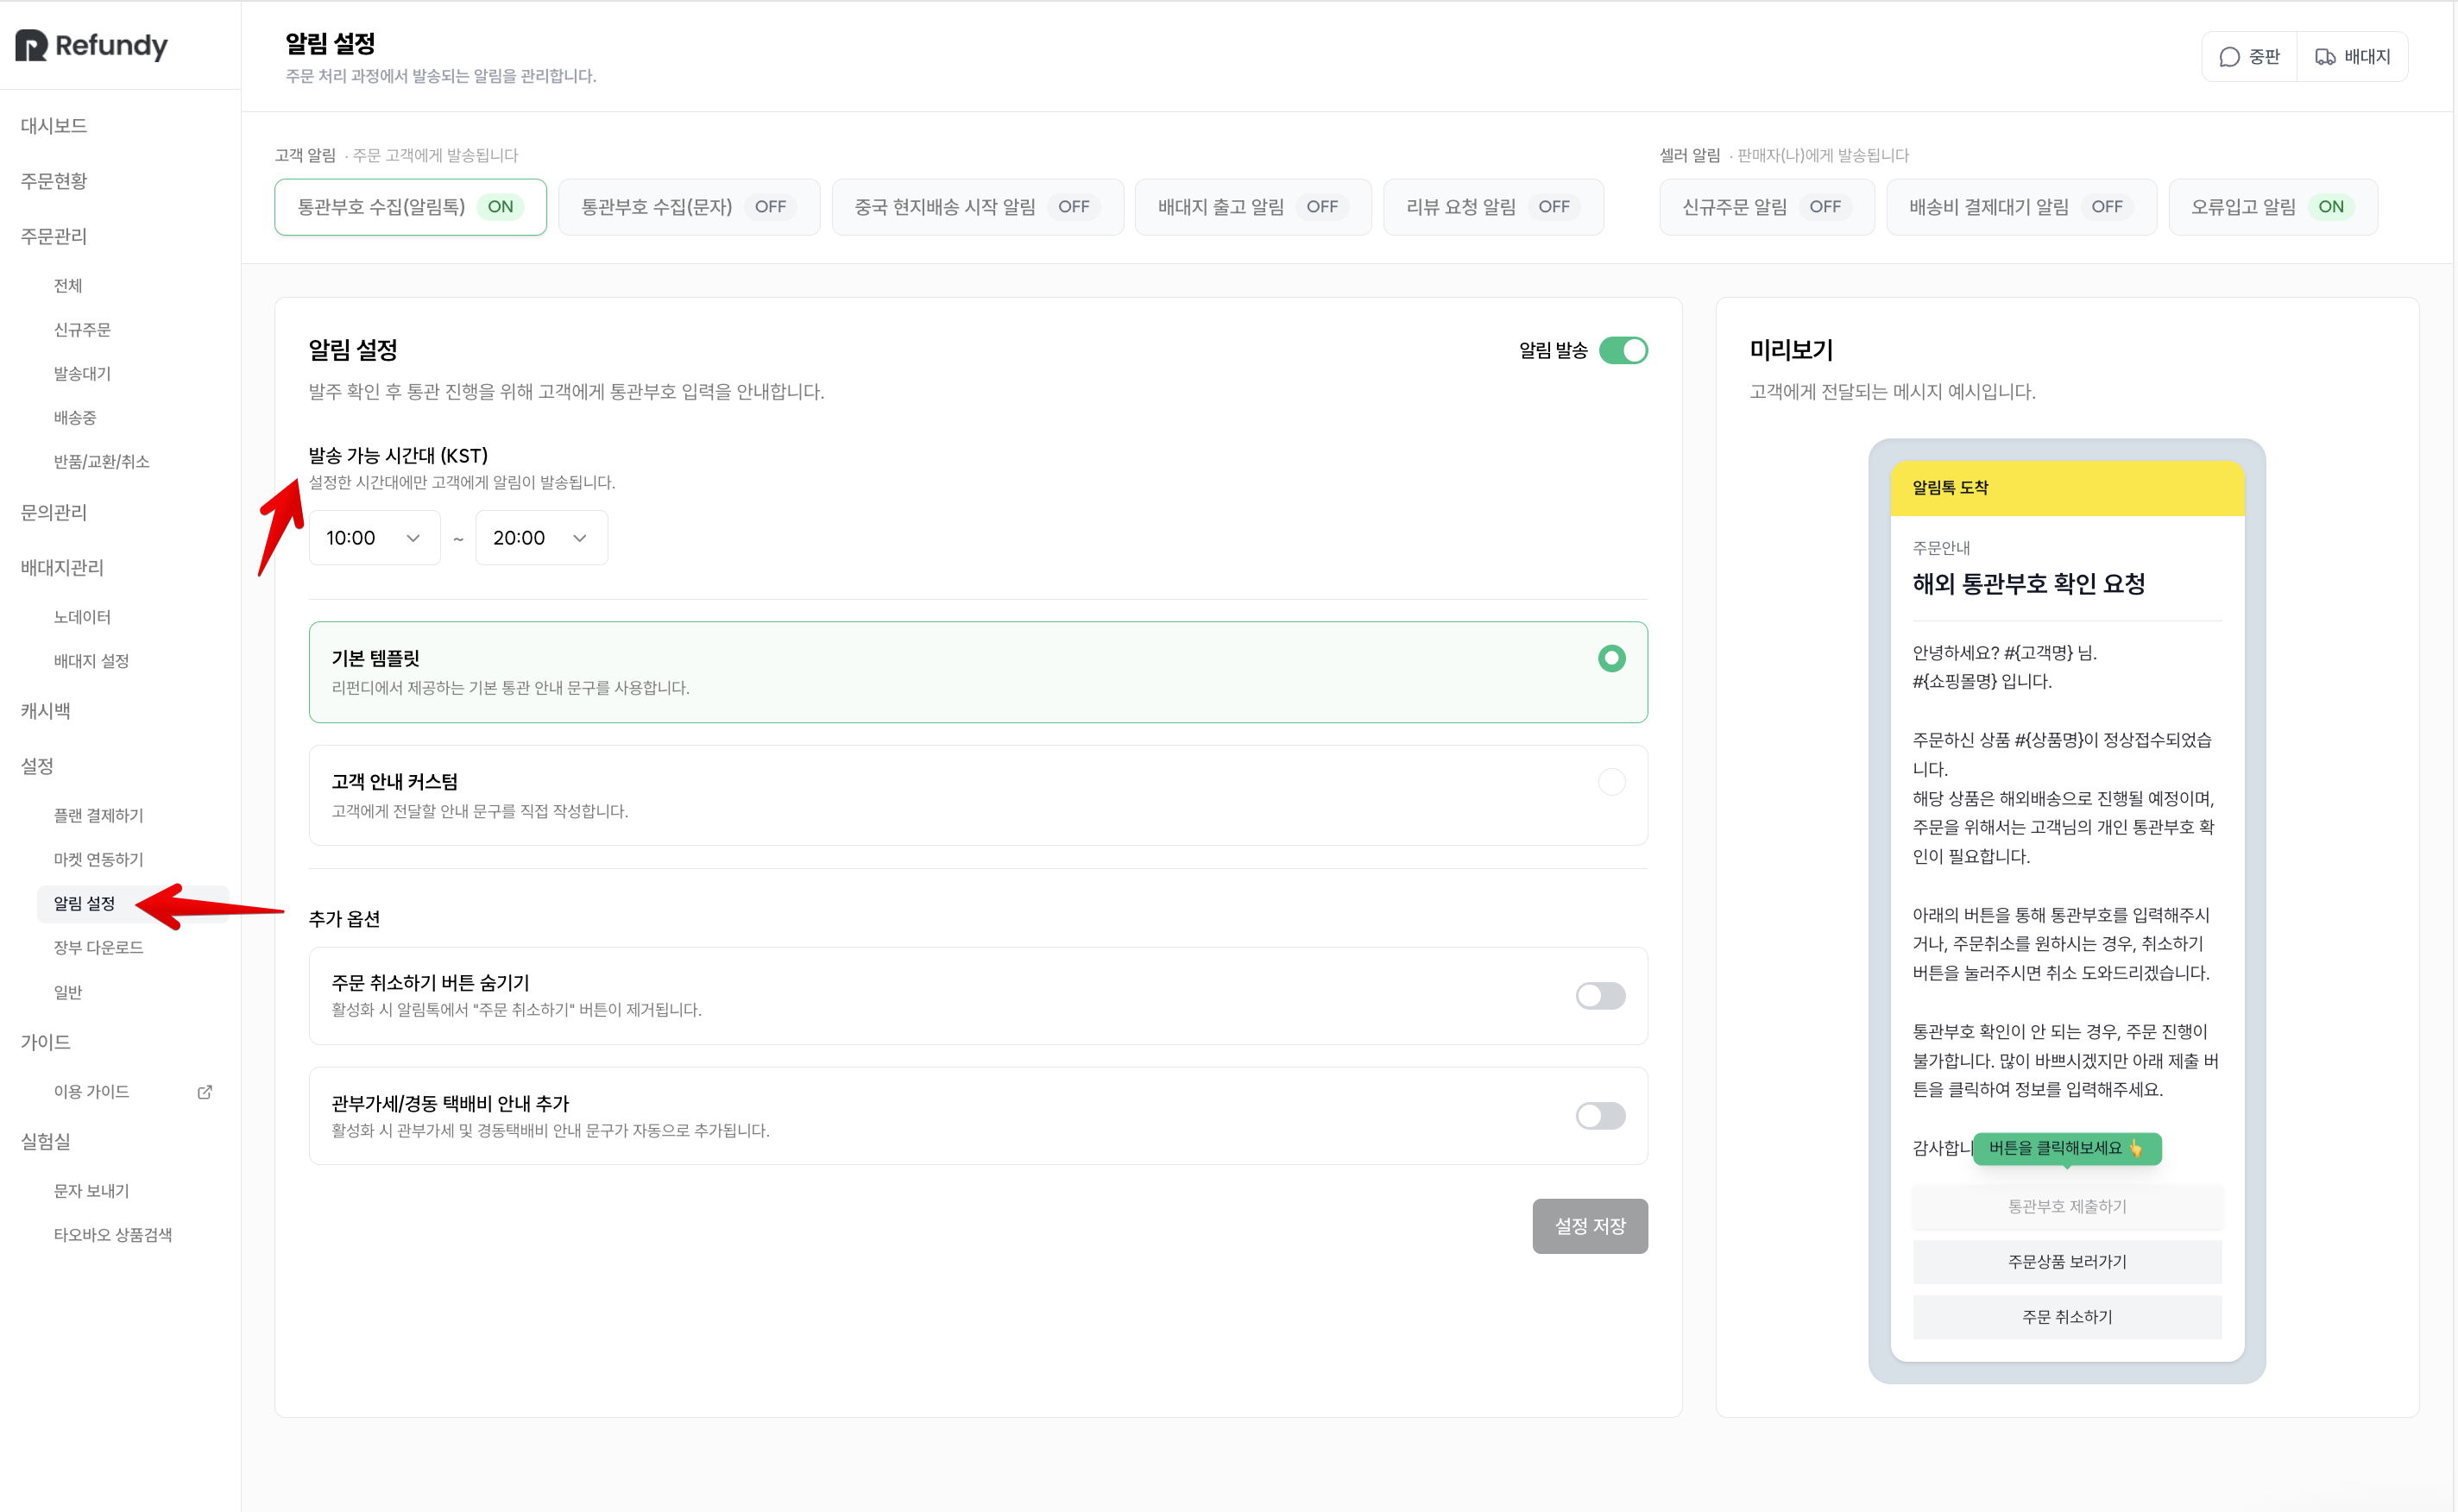Click the 설정 저장 button
The height and width of the screenshot is (1512, 2458).
pyautogui.click(x=1589, y=1225)
